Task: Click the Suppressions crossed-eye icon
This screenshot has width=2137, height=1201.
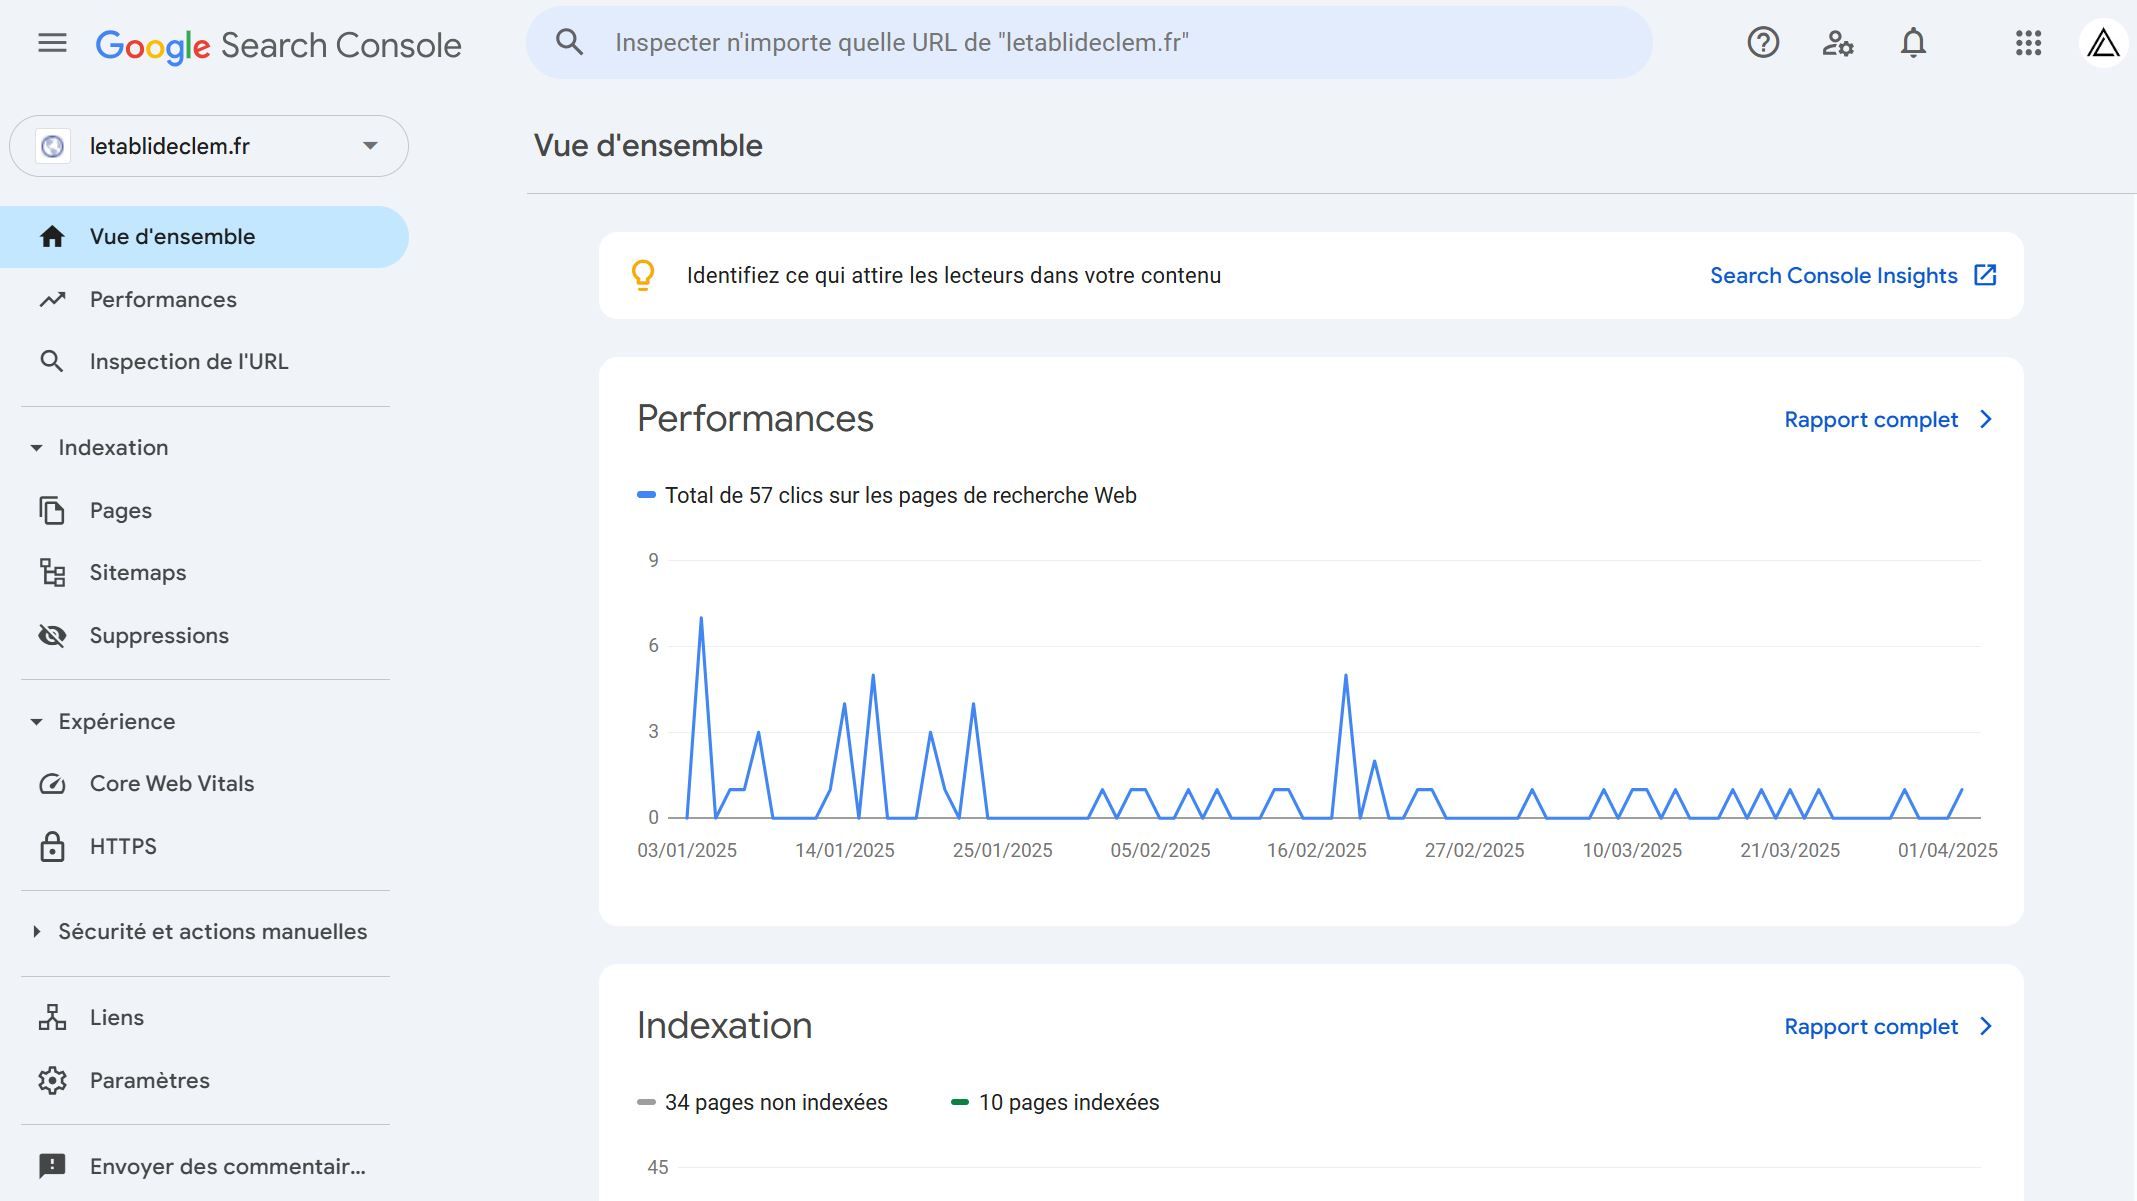Action: click(52, 635)
